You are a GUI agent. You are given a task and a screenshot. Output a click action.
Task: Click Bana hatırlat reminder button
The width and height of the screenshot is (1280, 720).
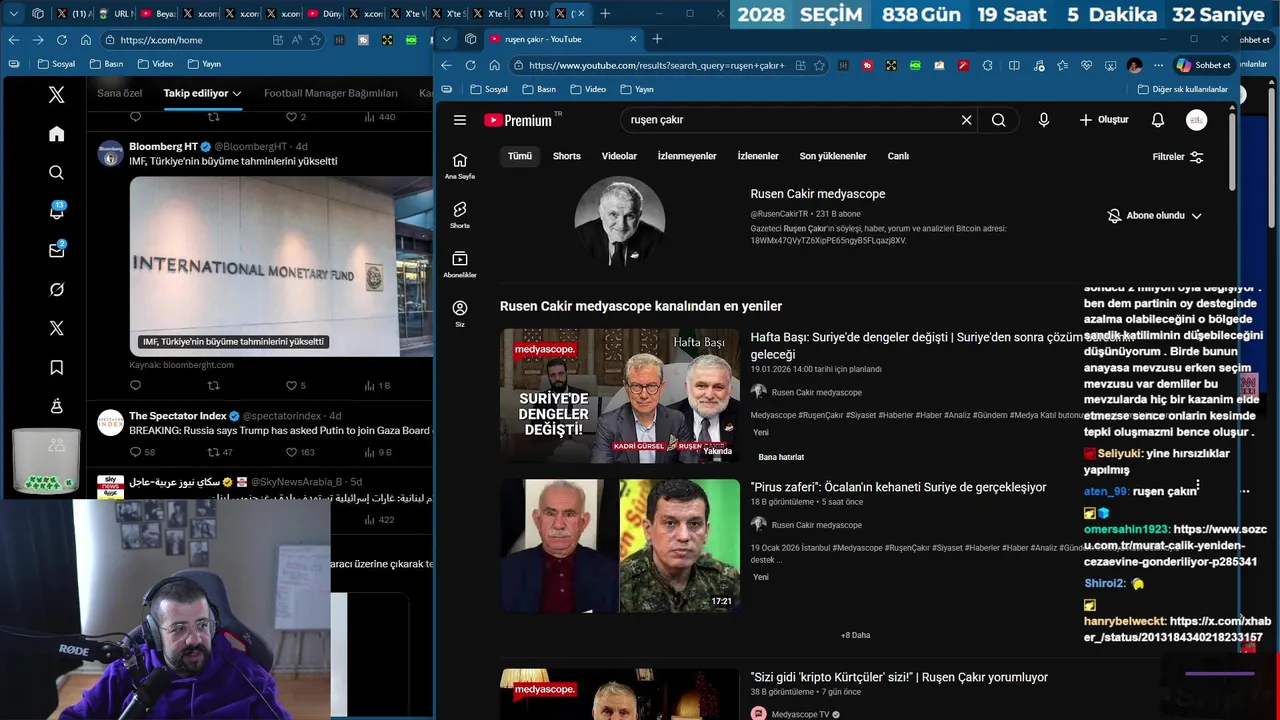coord(781,457)
